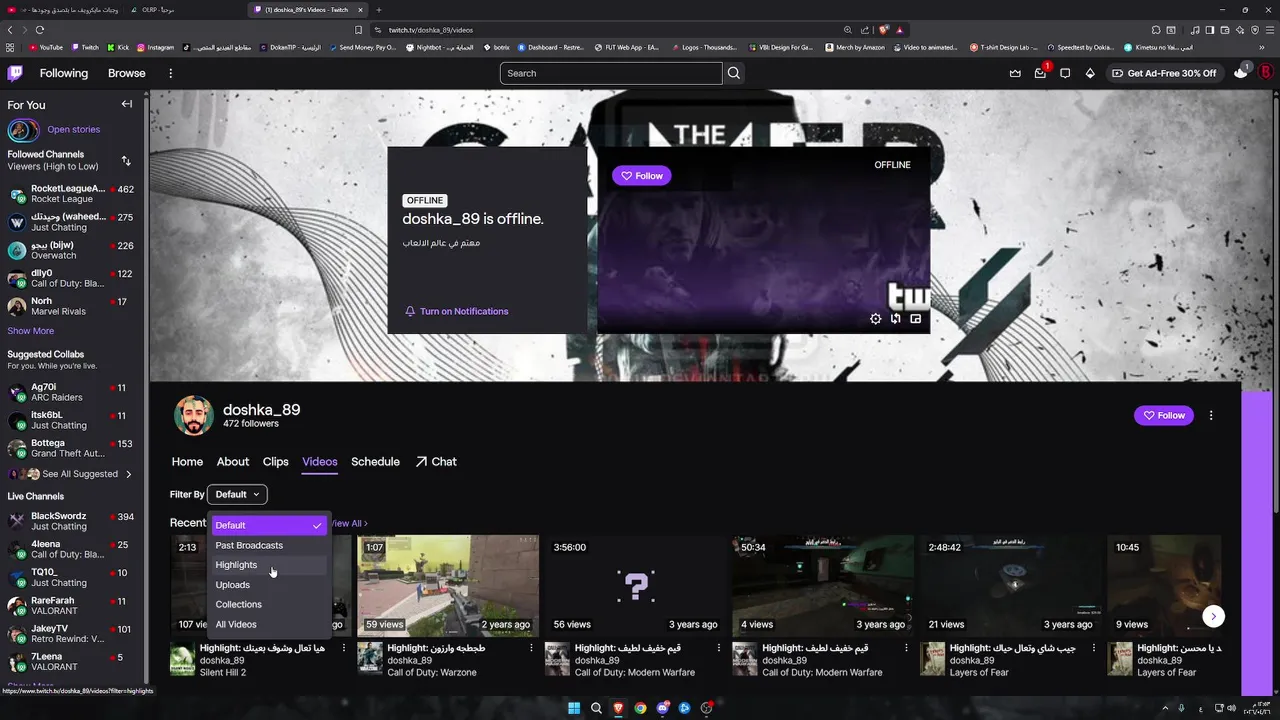
Task: Open Windows Start menu
Action: click(574, 708)
